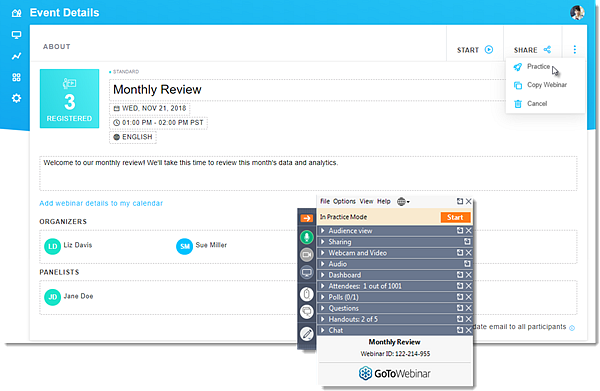Open View menu in control panel
600x391 pixels.
click(366, 201)
